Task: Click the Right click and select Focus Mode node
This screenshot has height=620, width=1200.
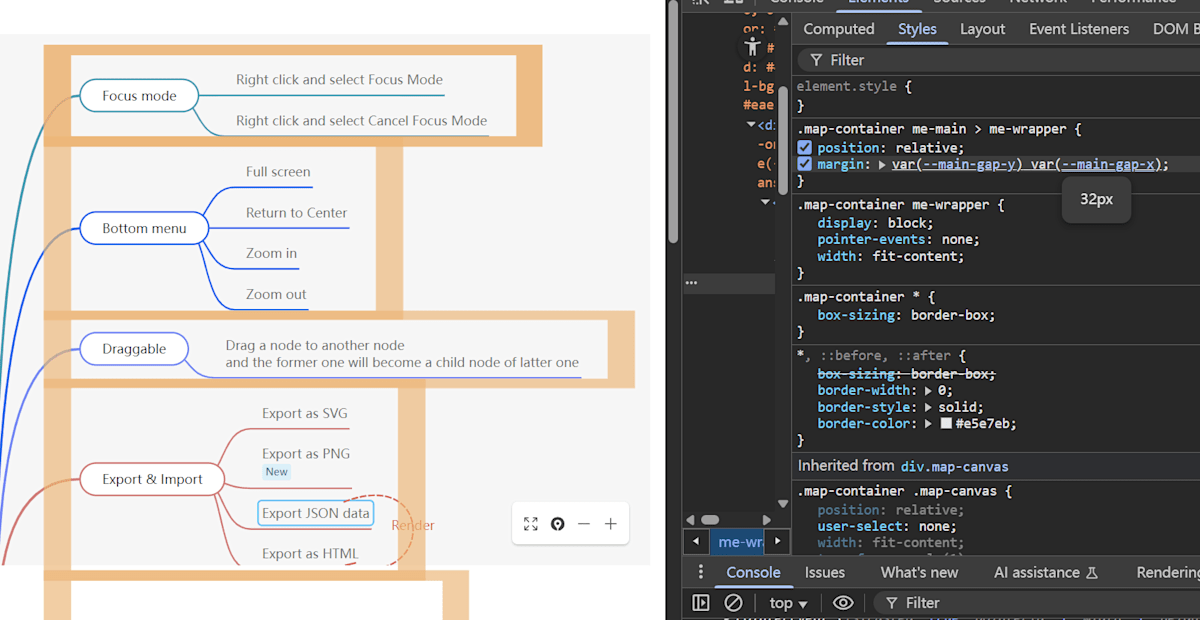Action: click(339, 80)
